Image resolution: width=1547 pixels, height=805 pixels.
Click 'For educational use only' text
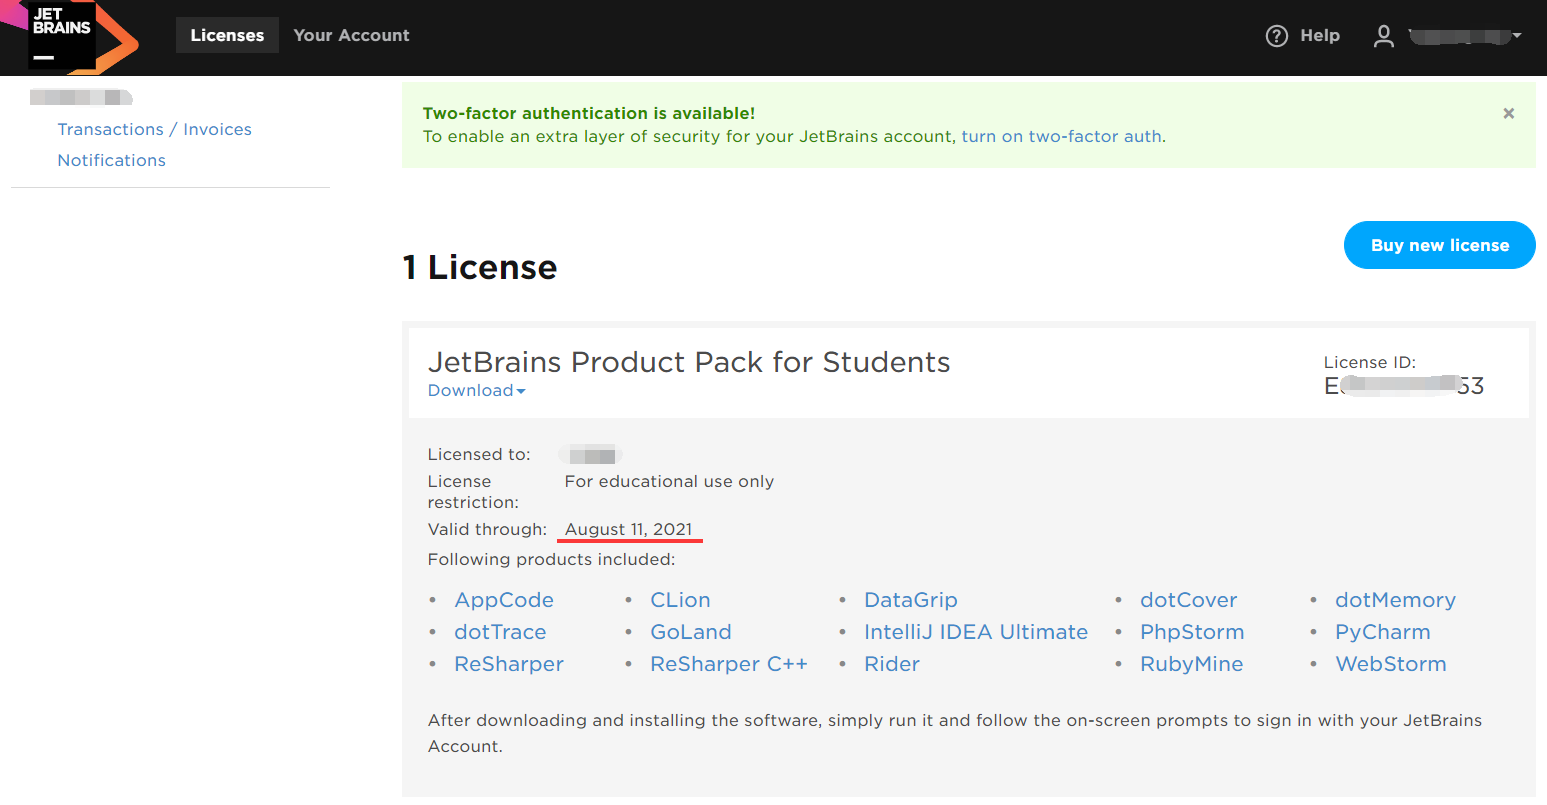tap(669, 481)
